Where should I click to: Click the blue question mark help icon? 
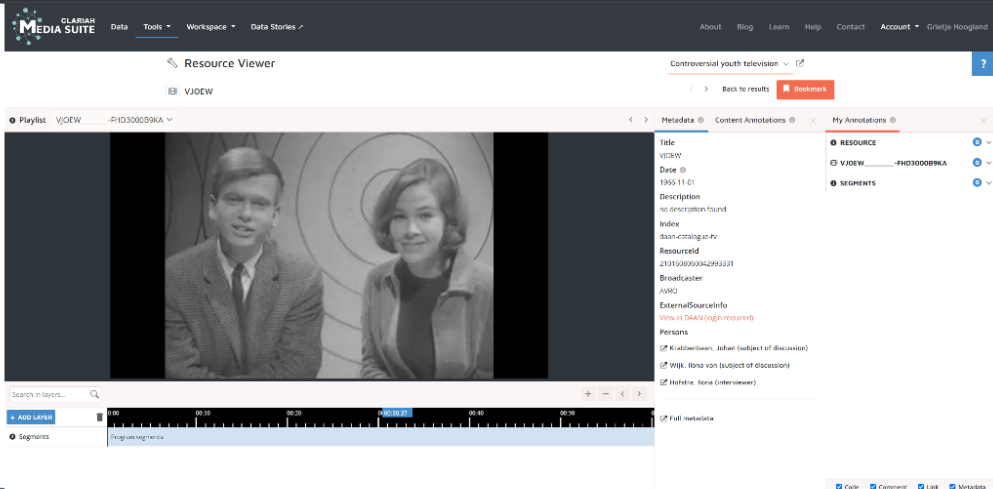(981, 64)
